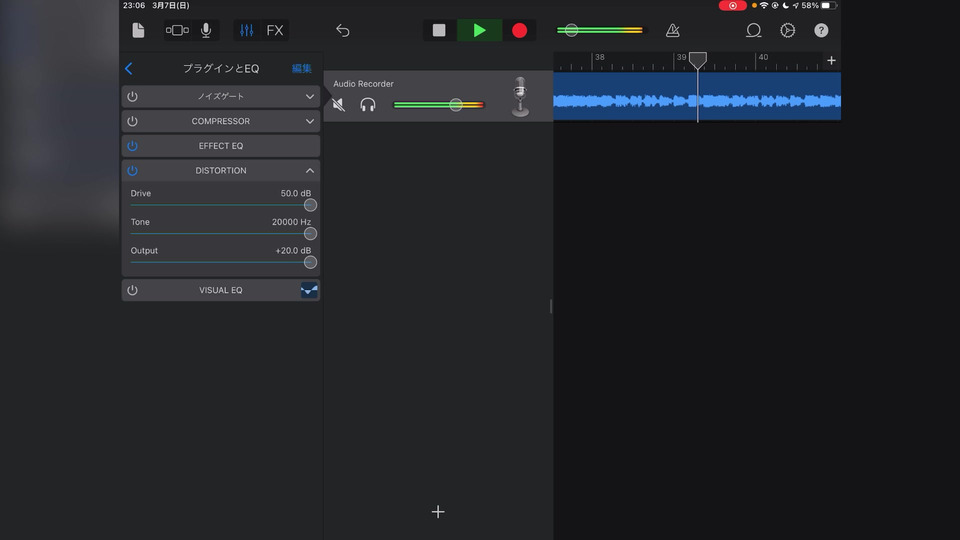The width and height of the screenshot is (960, 540).
Task: Go back with the blue chevron
Action: pos(129,69)
